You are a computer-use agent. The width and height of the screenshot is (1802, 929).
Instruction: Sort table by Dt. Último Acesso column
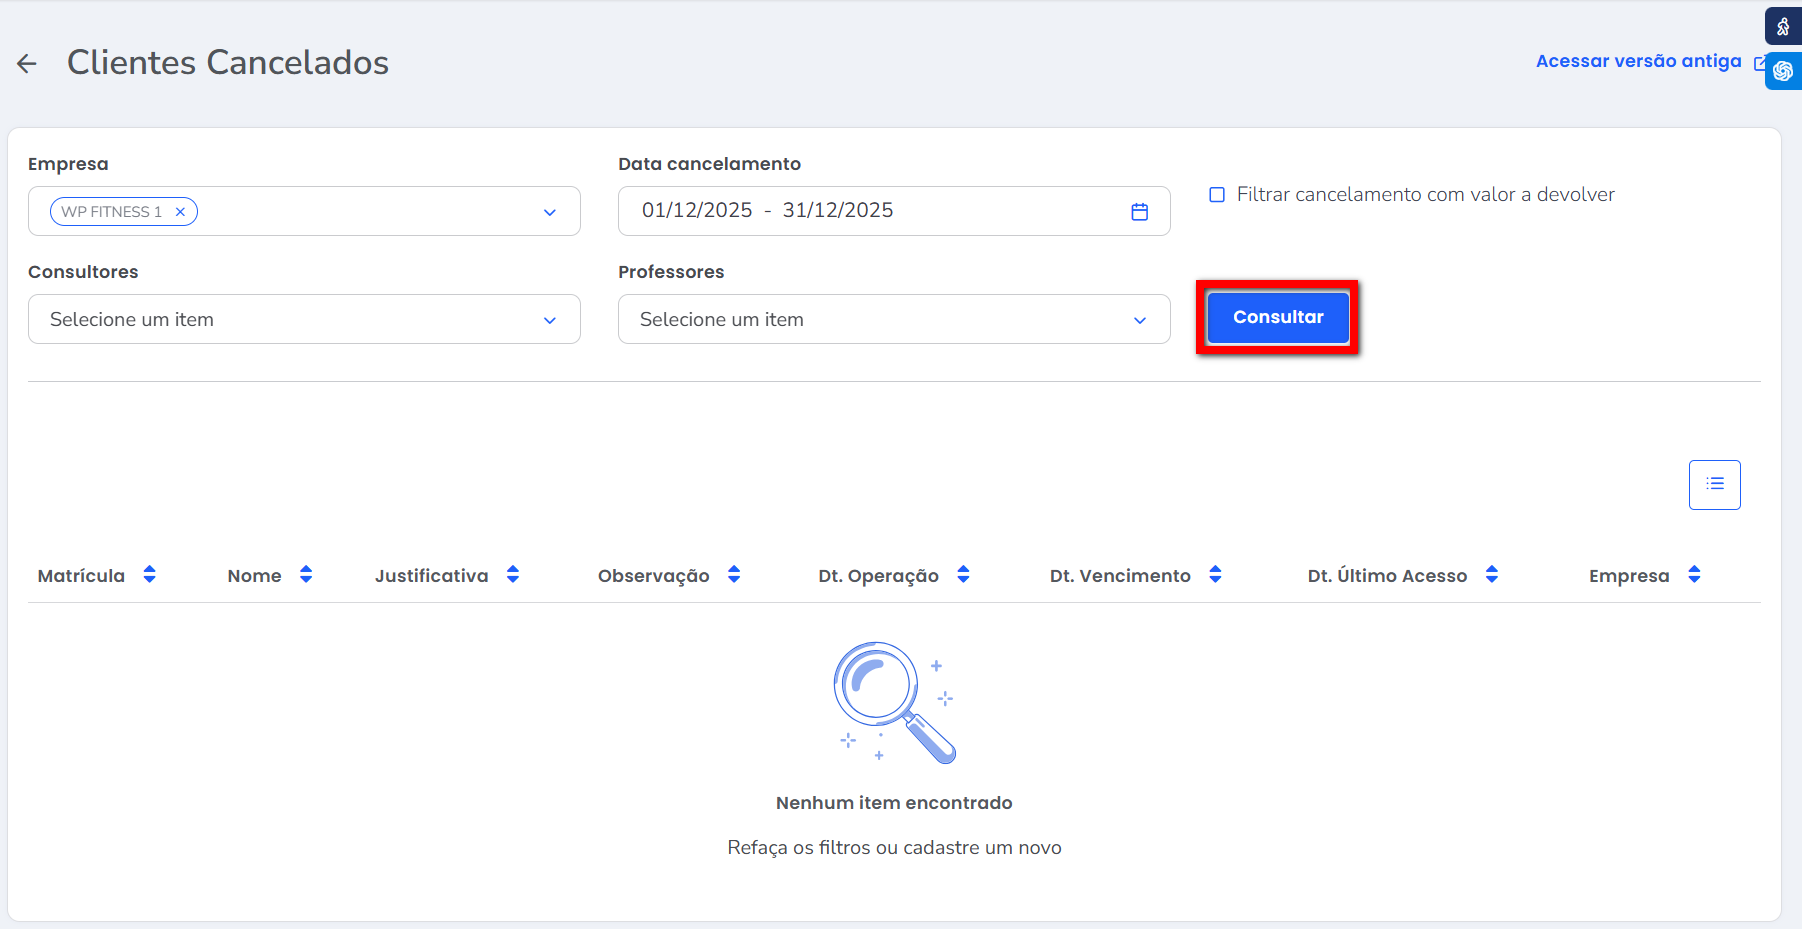[1491, 575]
